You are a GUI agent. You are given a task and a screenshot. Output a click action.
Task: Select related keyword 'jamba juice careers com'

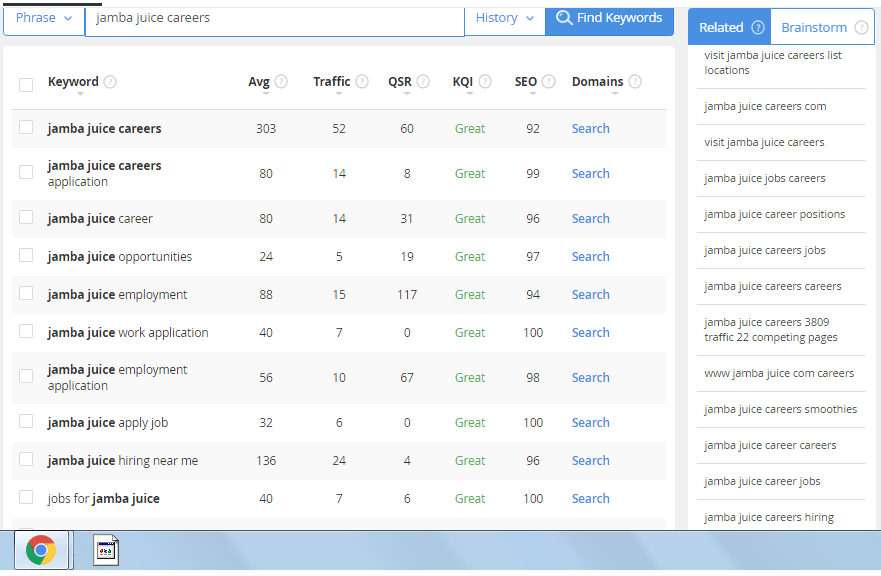[x=765, y=106]
